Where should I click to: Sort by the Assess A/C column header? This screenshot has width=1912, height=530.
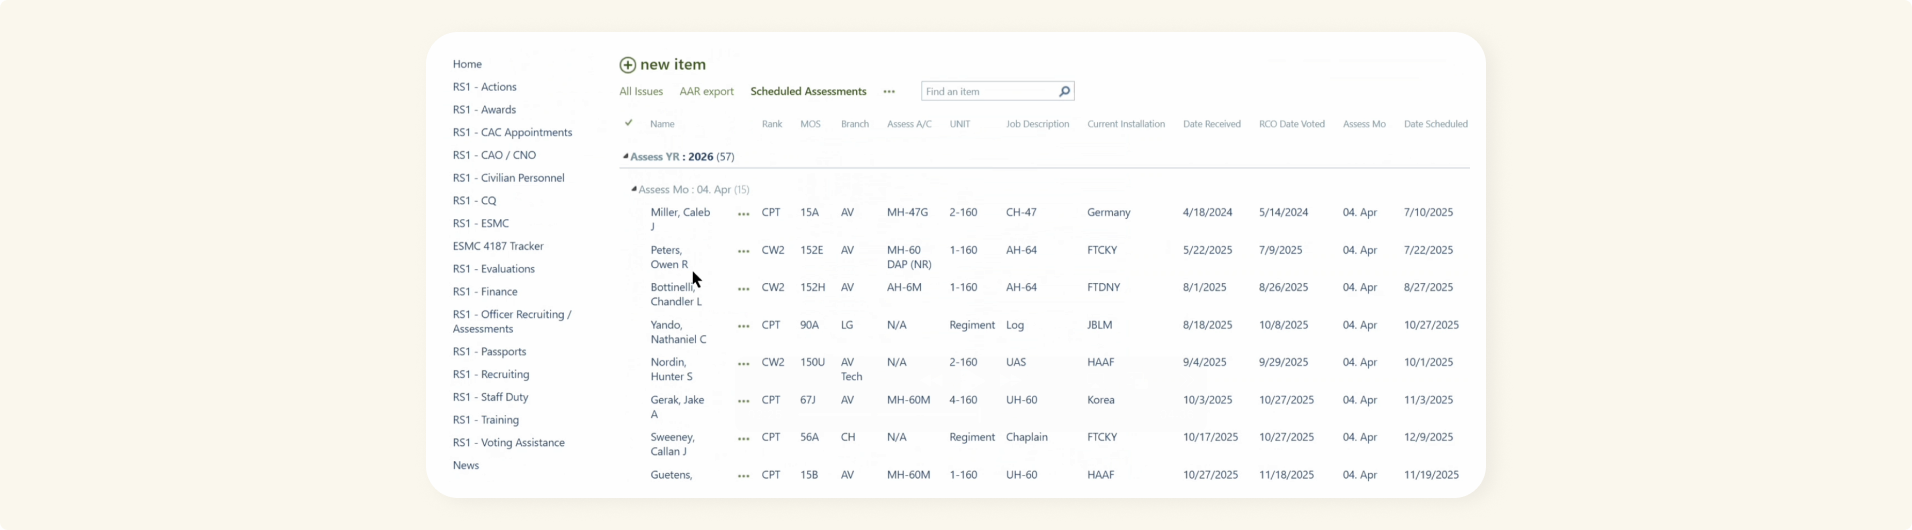pos(909,124)
